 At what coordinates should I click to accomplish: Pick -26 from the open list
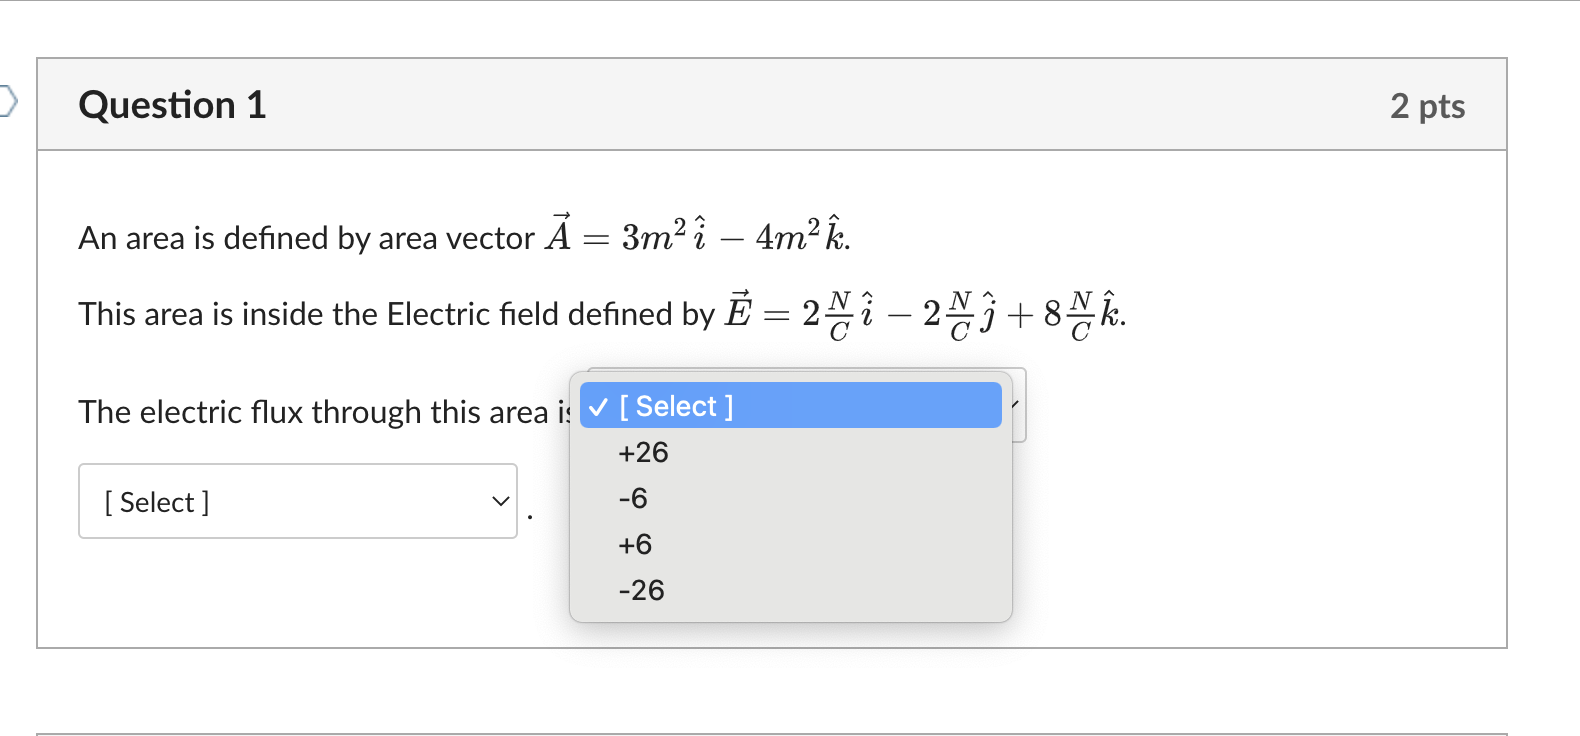(641, 591)
